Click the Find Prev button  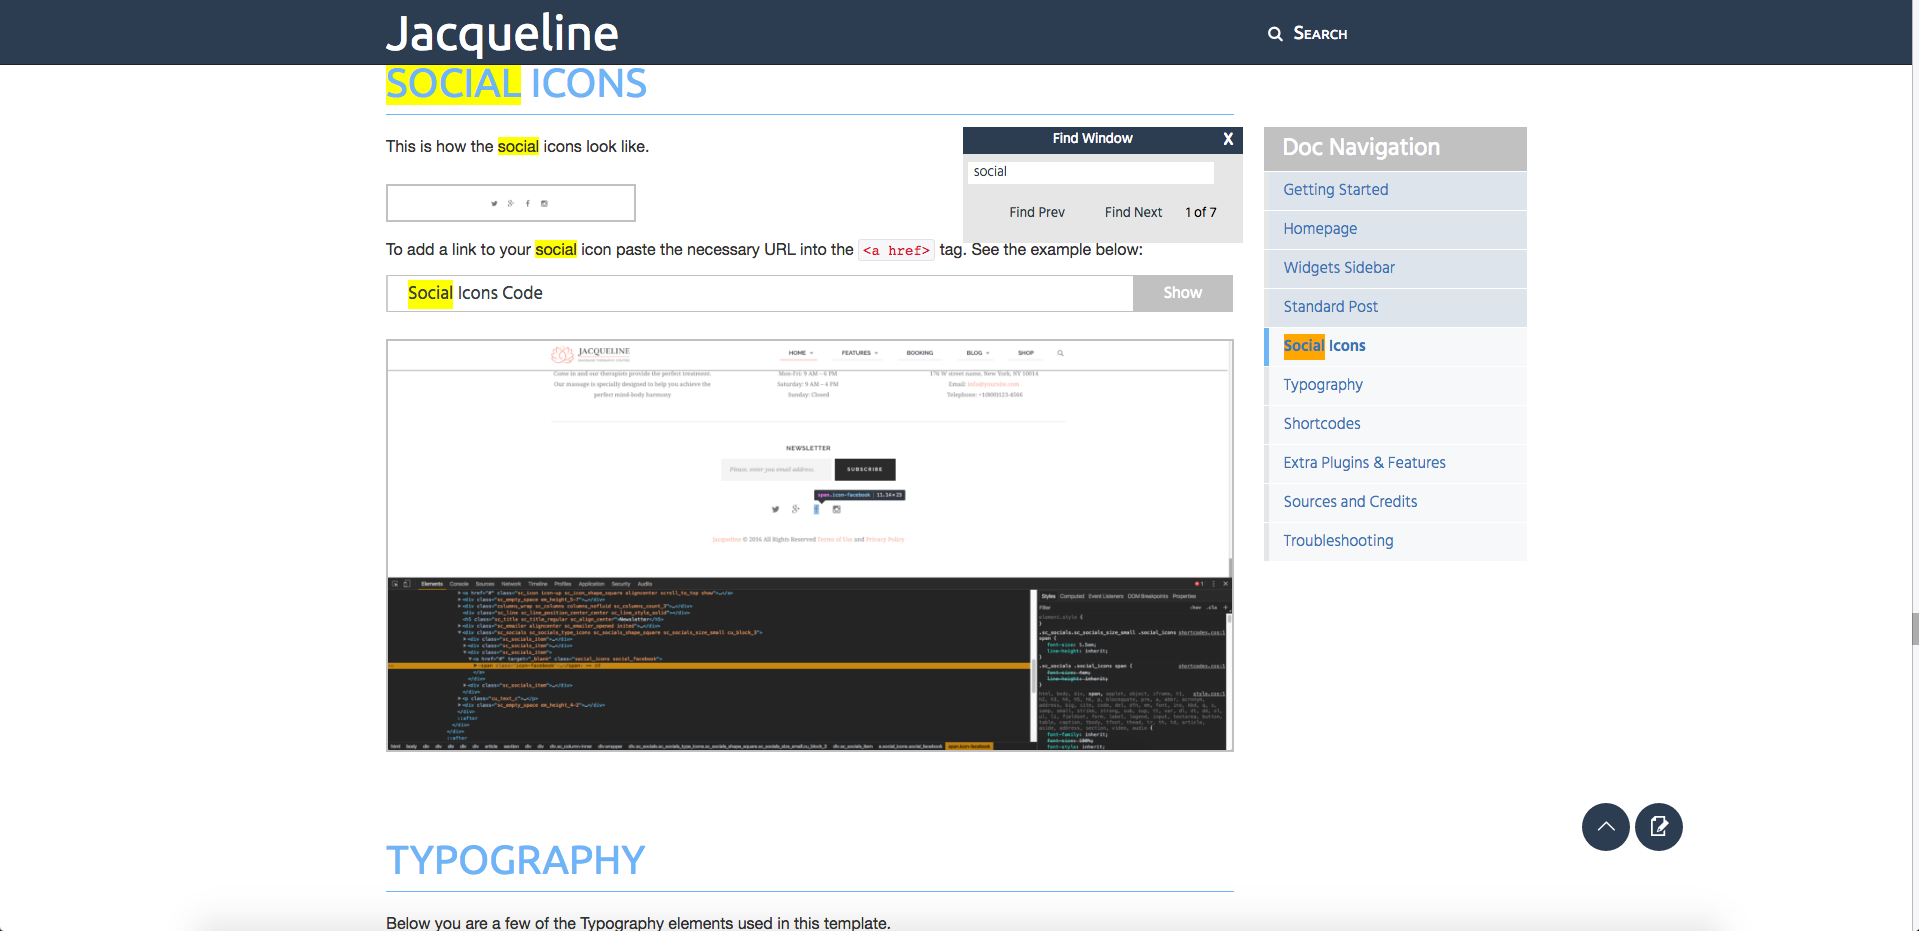coord(1036,212)
